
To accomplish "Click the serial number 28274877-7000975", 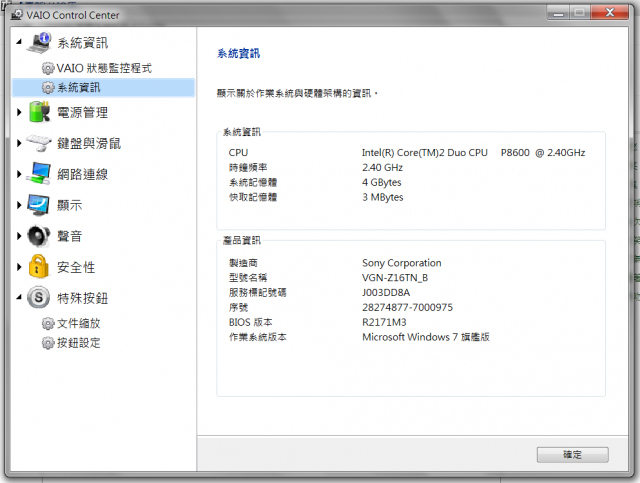I will 407,307.
